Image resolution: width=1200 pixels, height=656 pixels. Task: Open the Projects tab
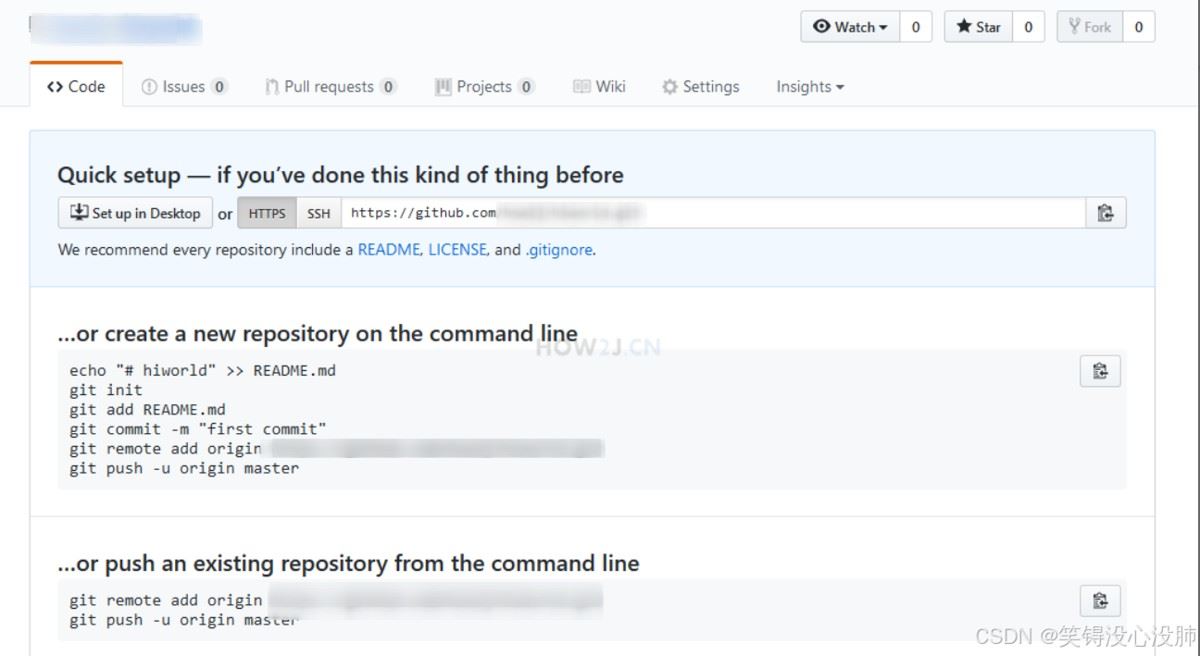484,87
